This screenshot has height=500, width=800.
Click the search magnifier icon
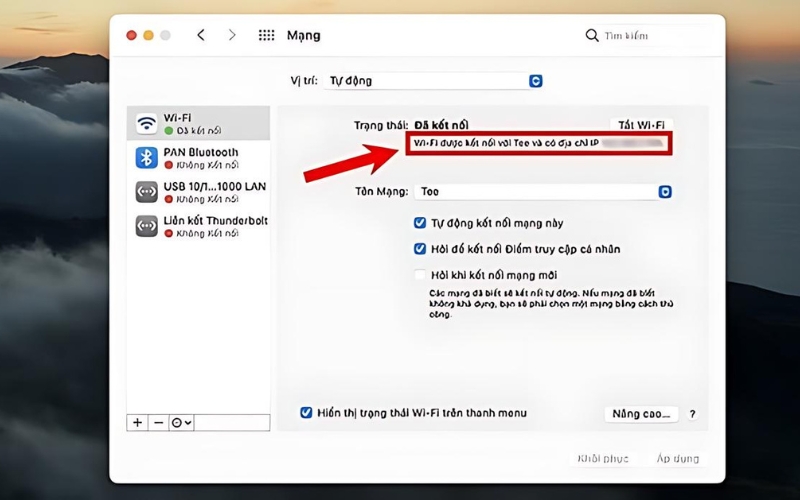pyautogui.click(x=591, y=35)
